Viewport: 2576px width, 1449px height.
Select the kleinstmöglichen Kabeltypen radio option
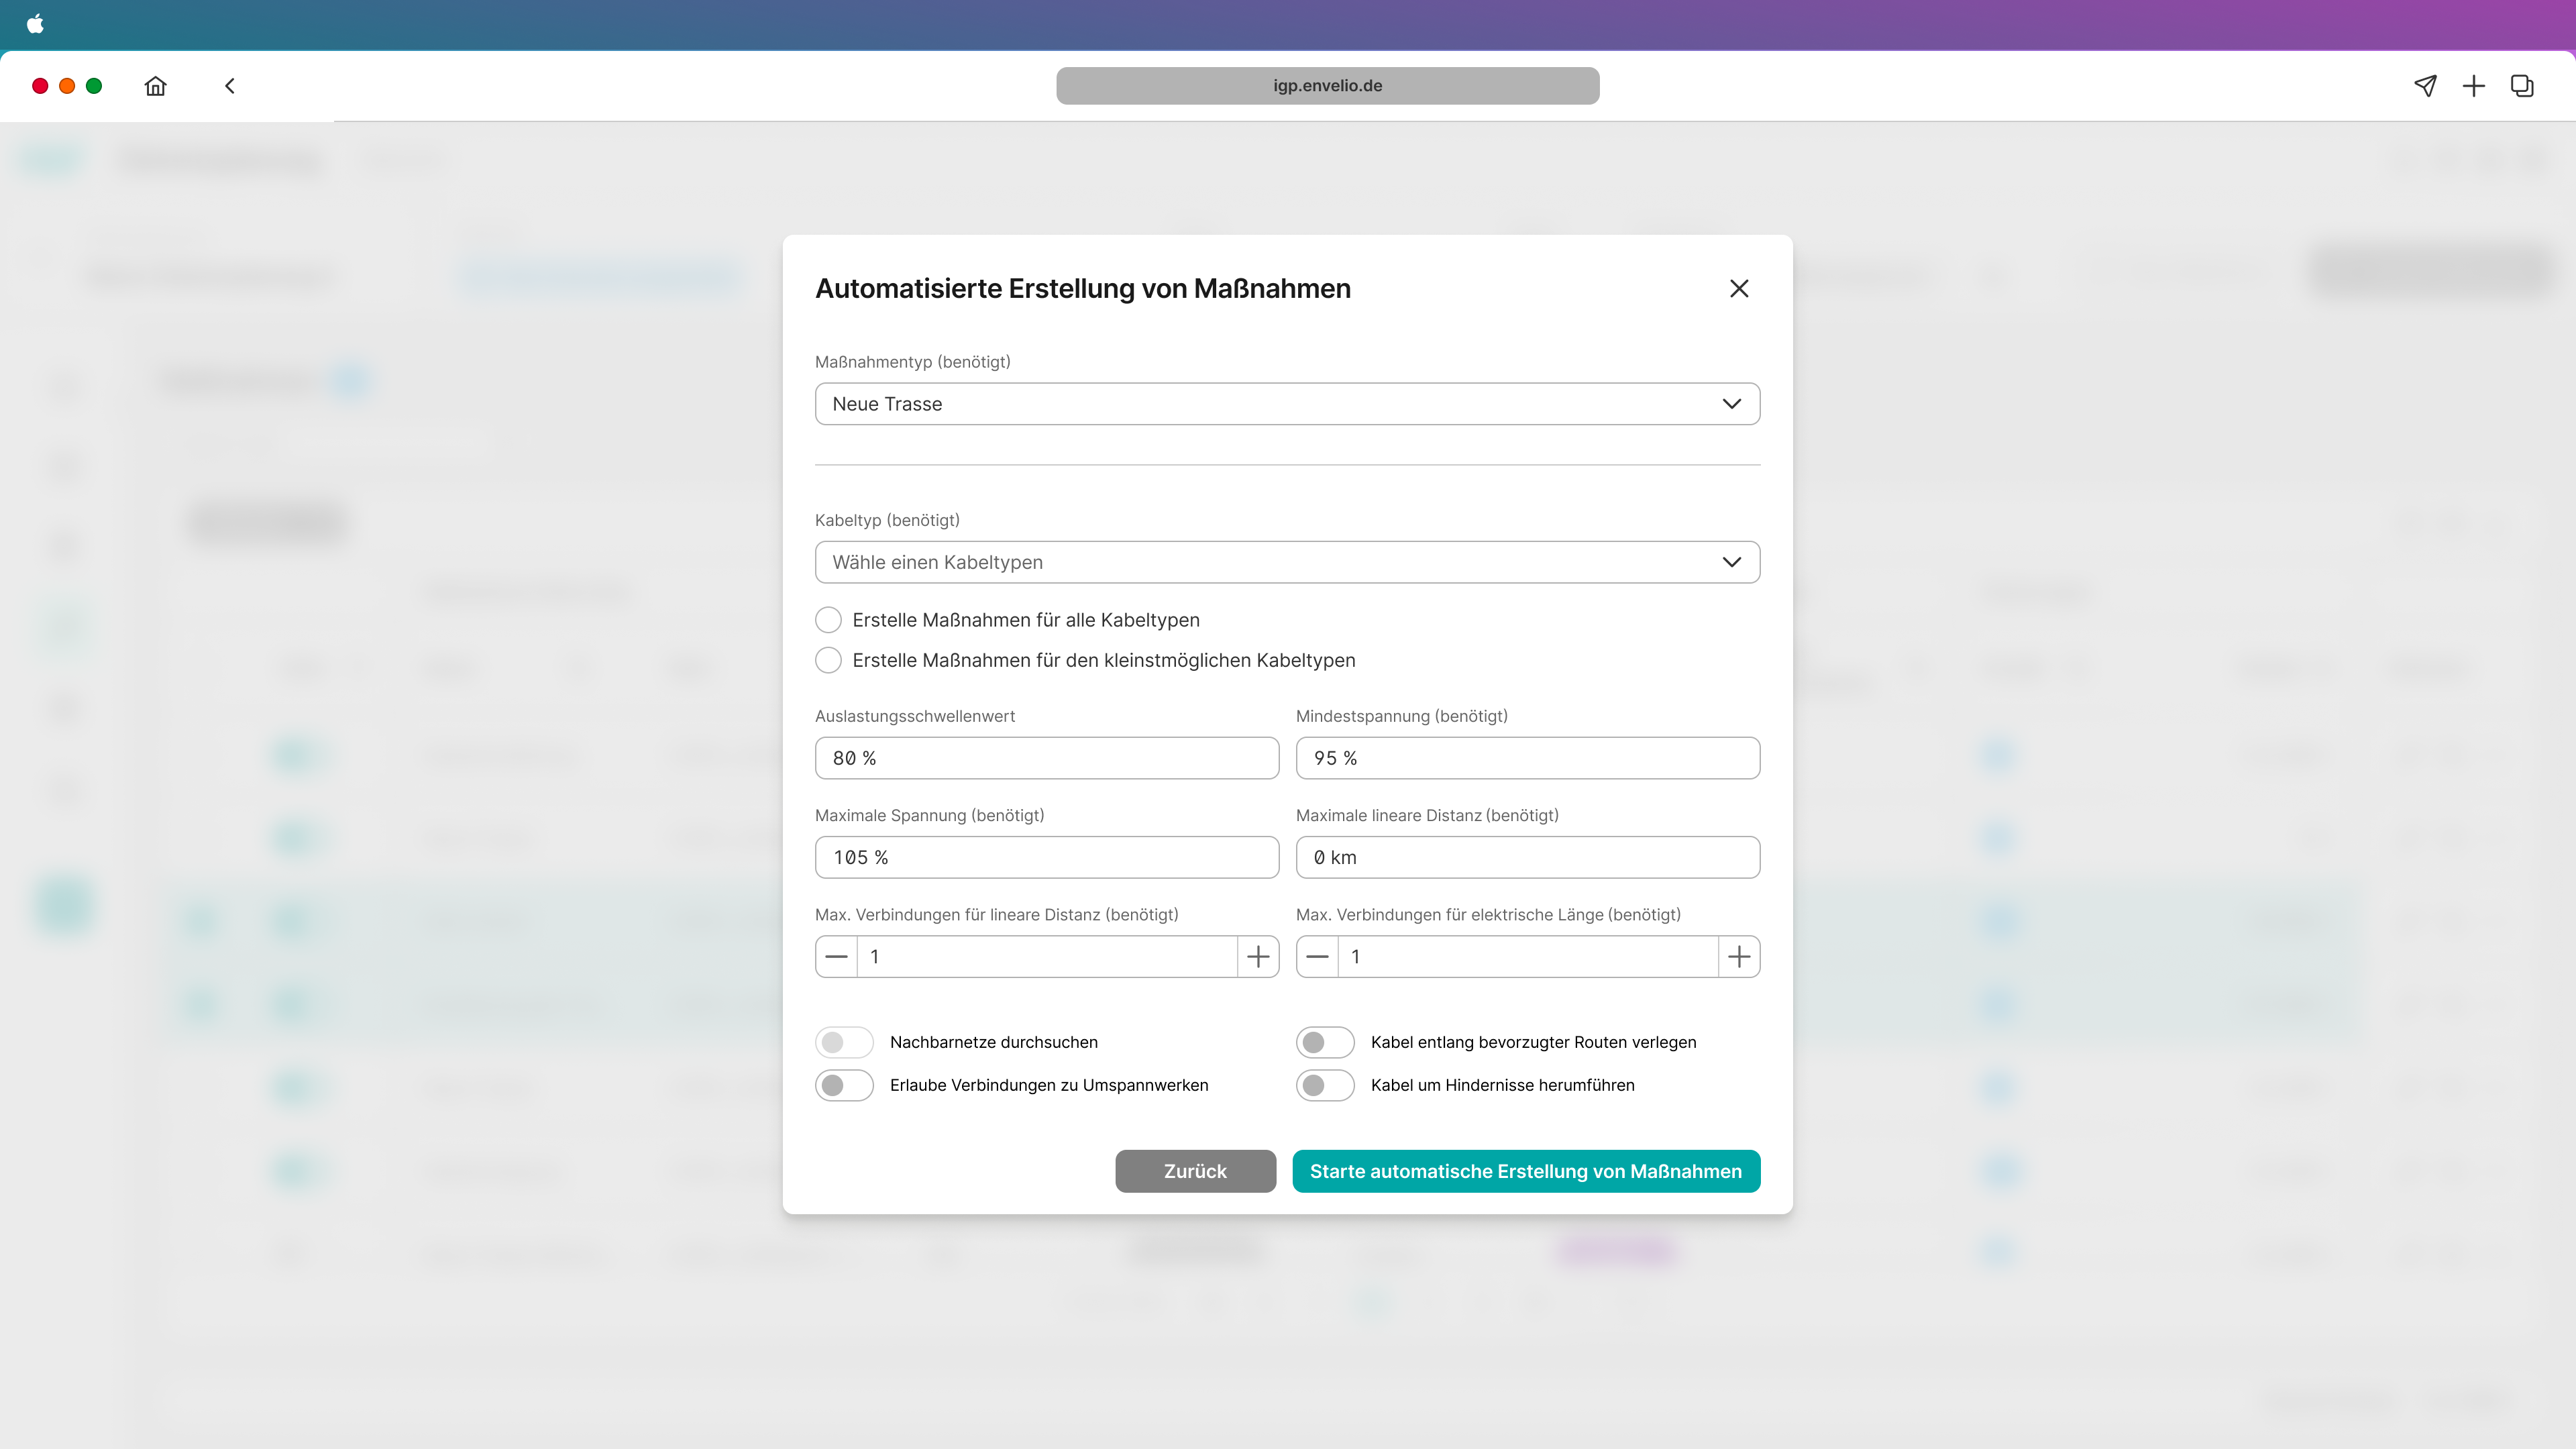828,660
